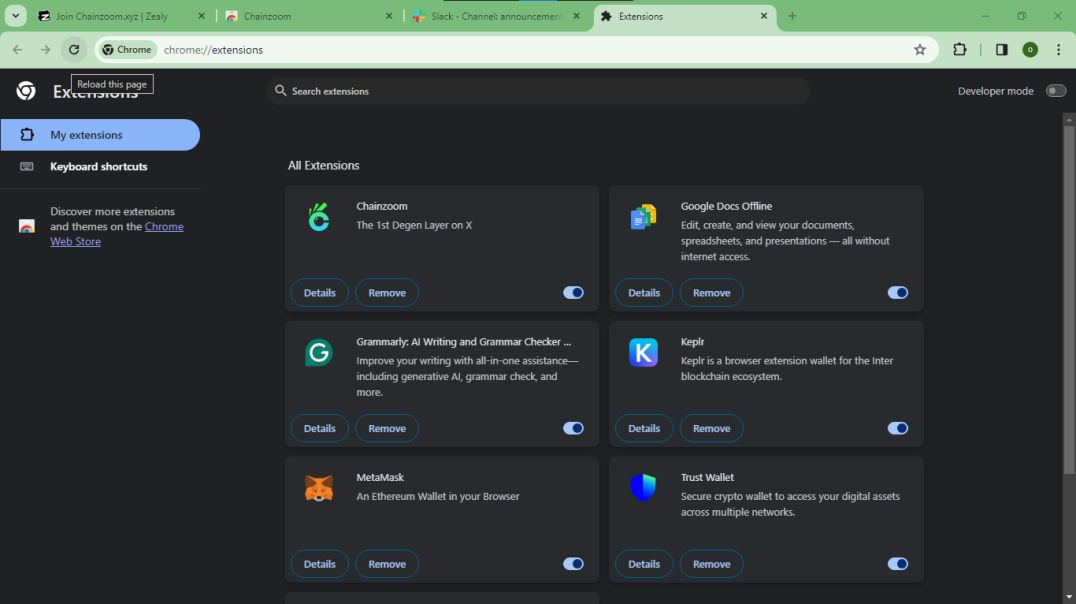Close the Extensions tab
This screenshot has height=604, width=1076.
[x=763, y=16]
